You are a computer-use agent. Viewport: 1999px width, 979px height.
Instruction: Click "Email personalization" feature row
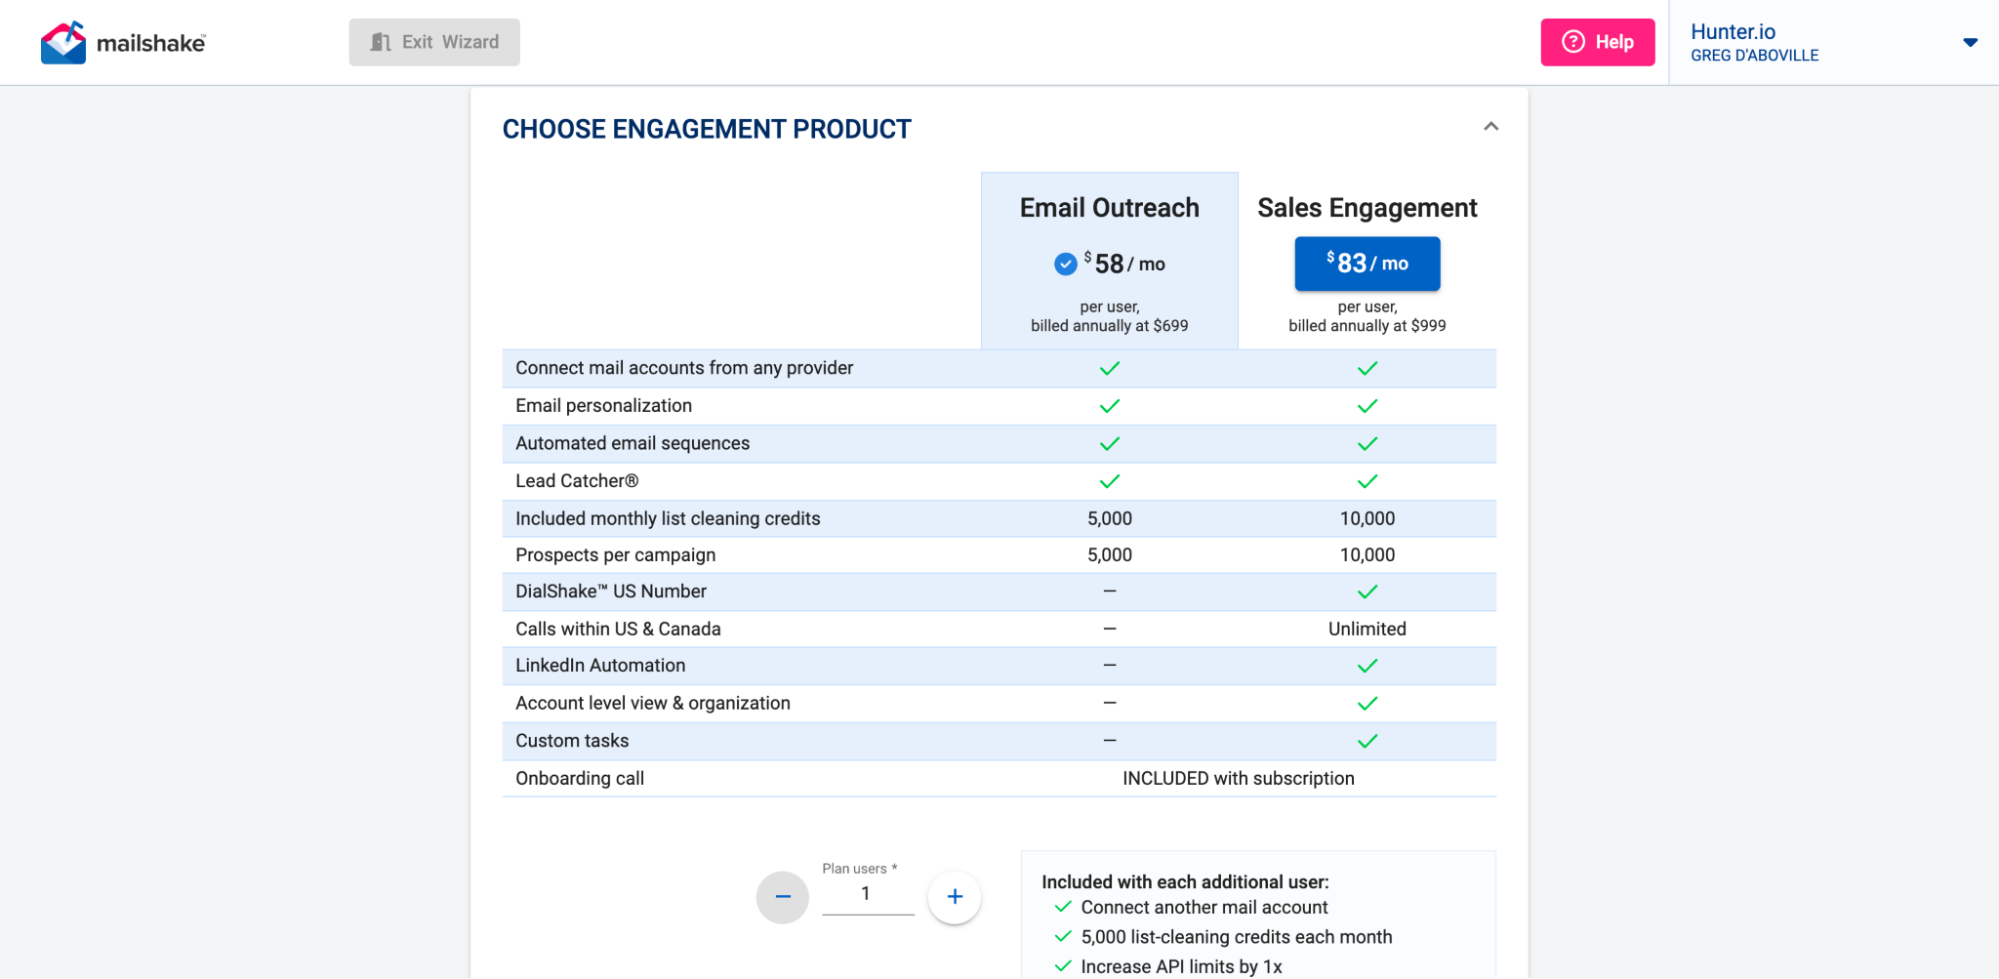click(999, 406)
